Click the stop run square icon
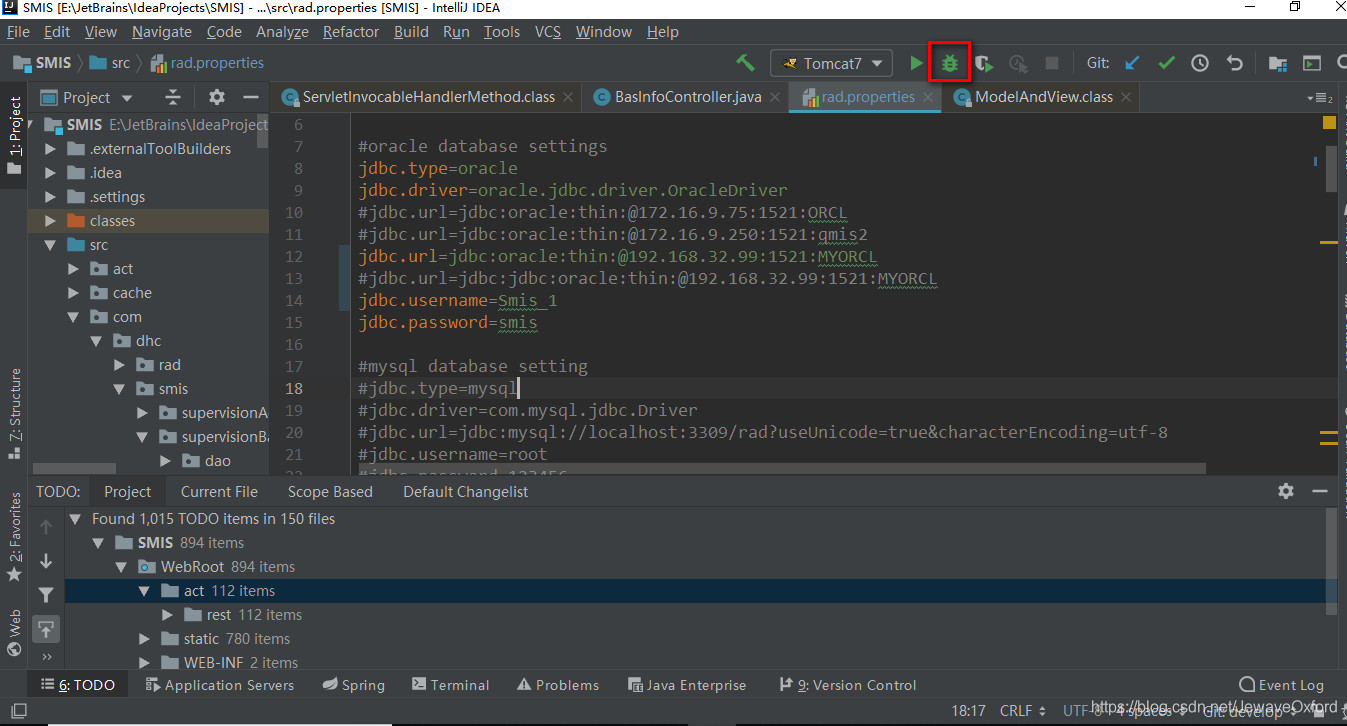The width and height of the screenshot is (1347, 726). tap(1052, 63)
